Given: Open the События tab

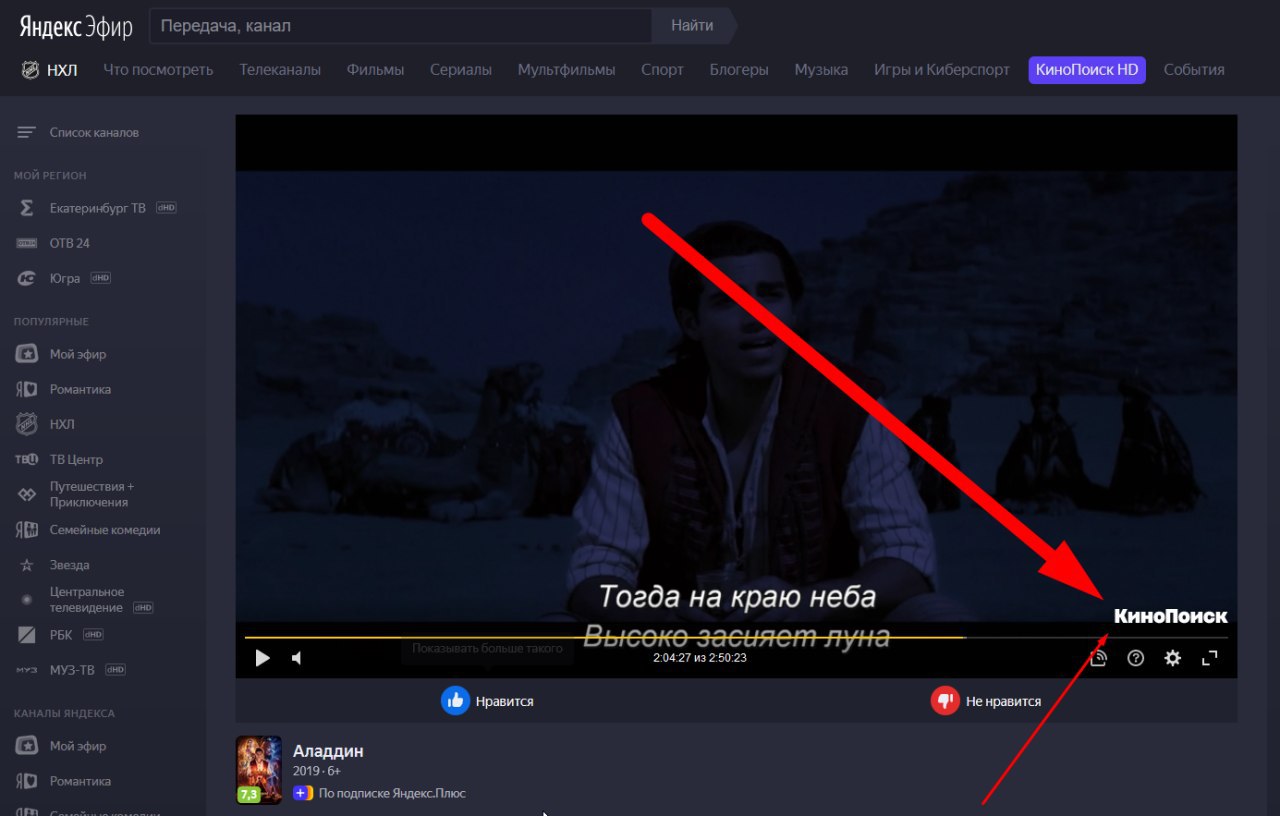Looking at the screenshot, I should coord(1194,70).
